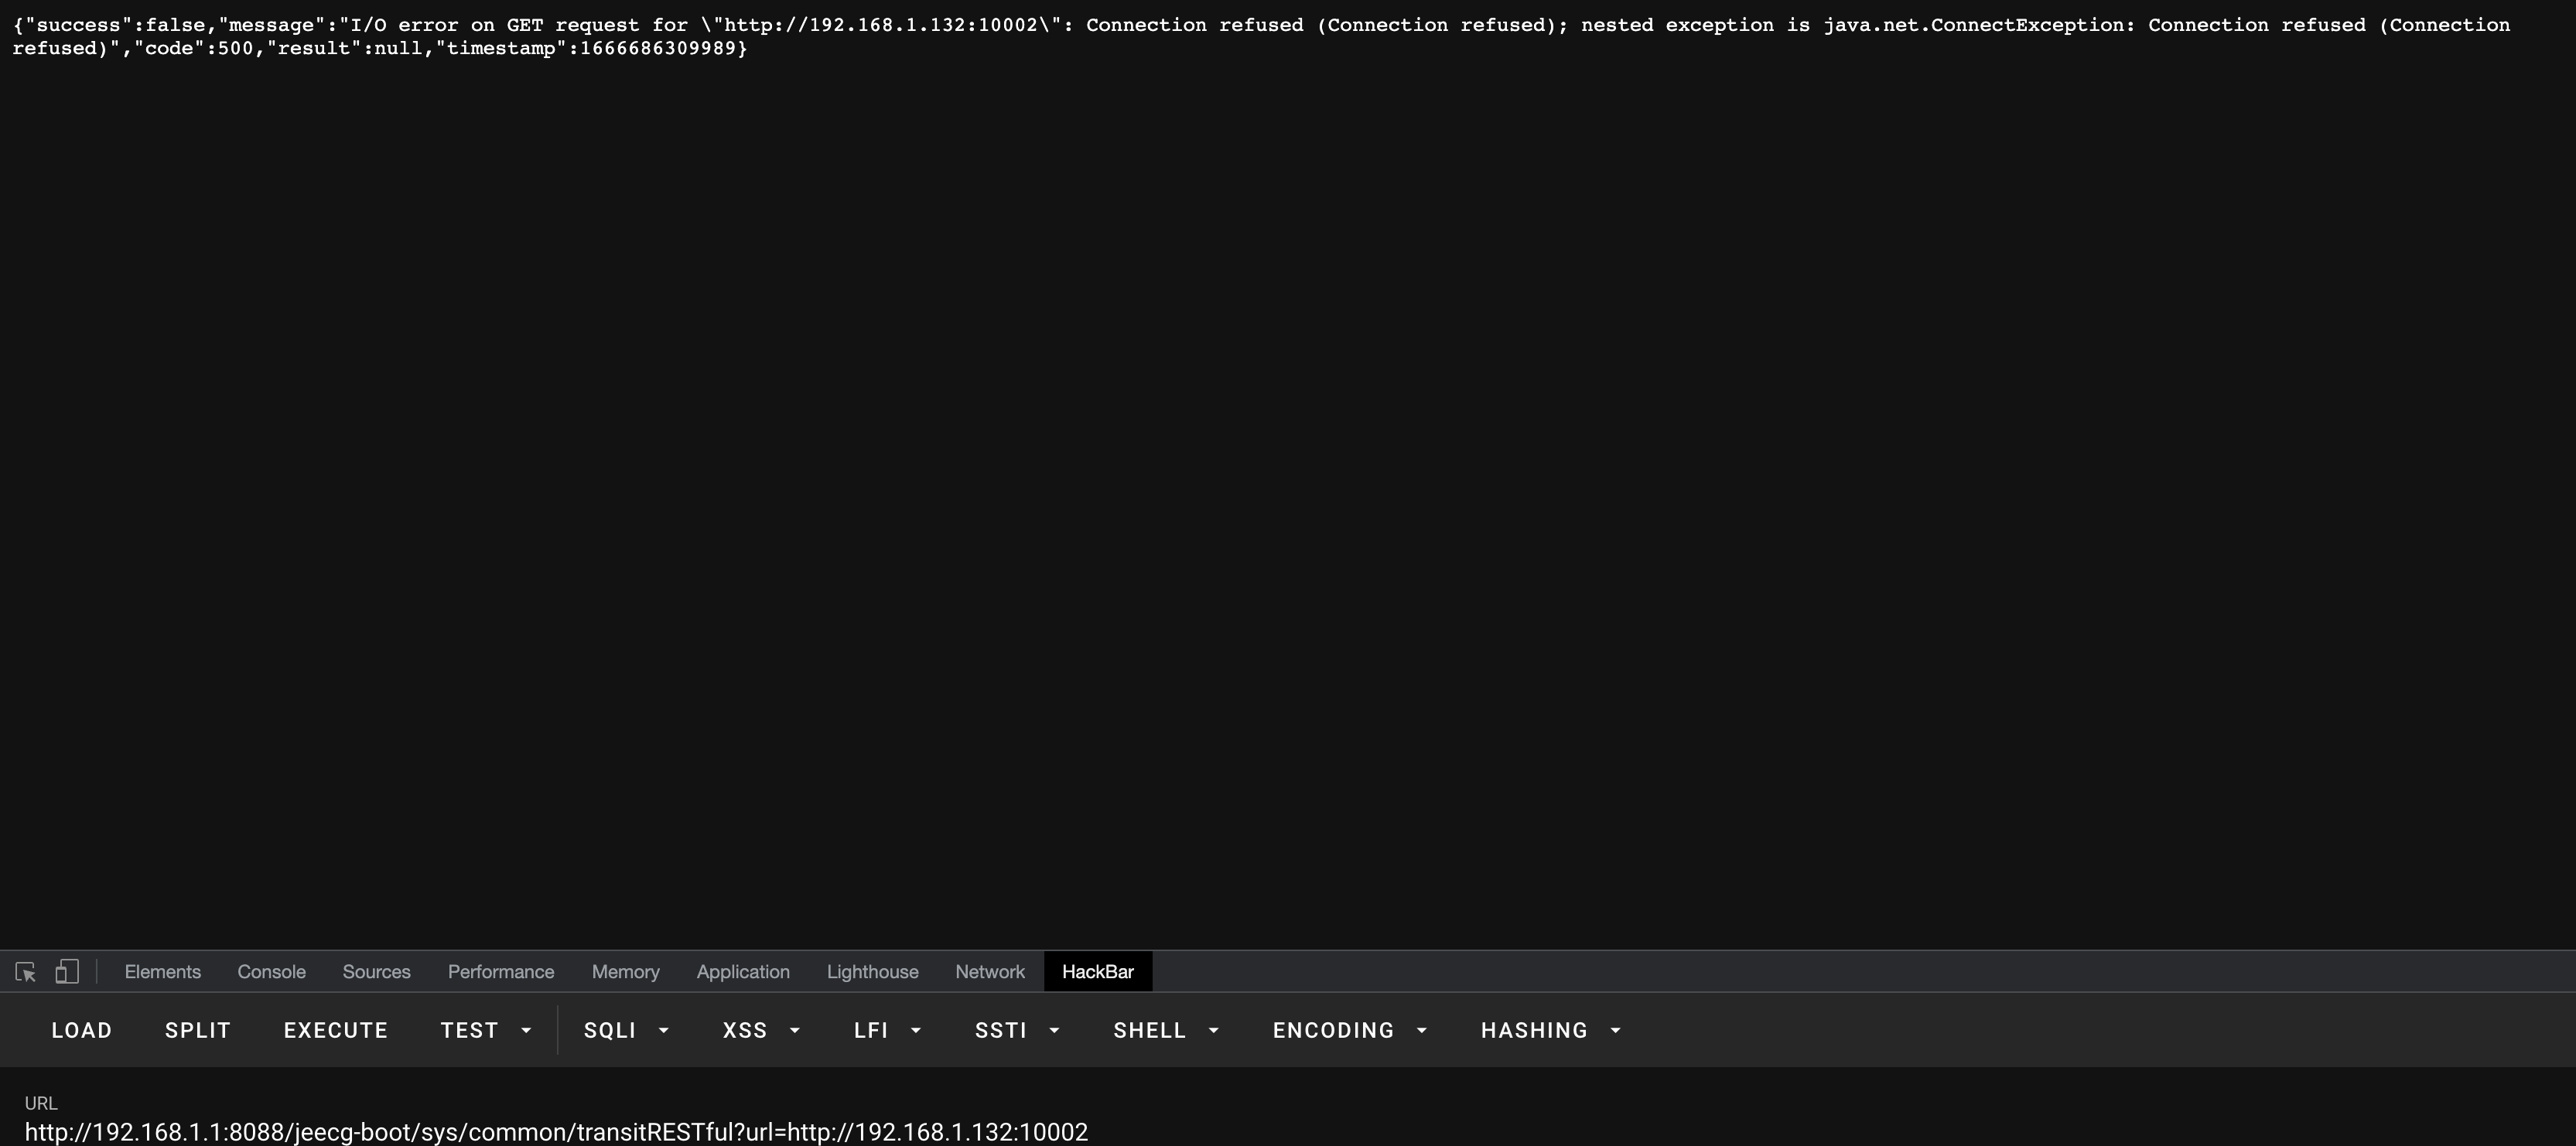Expand the TEST dropdown menu
The height and width of the screenshot is (1146, 2576).
pos(486,1030)
